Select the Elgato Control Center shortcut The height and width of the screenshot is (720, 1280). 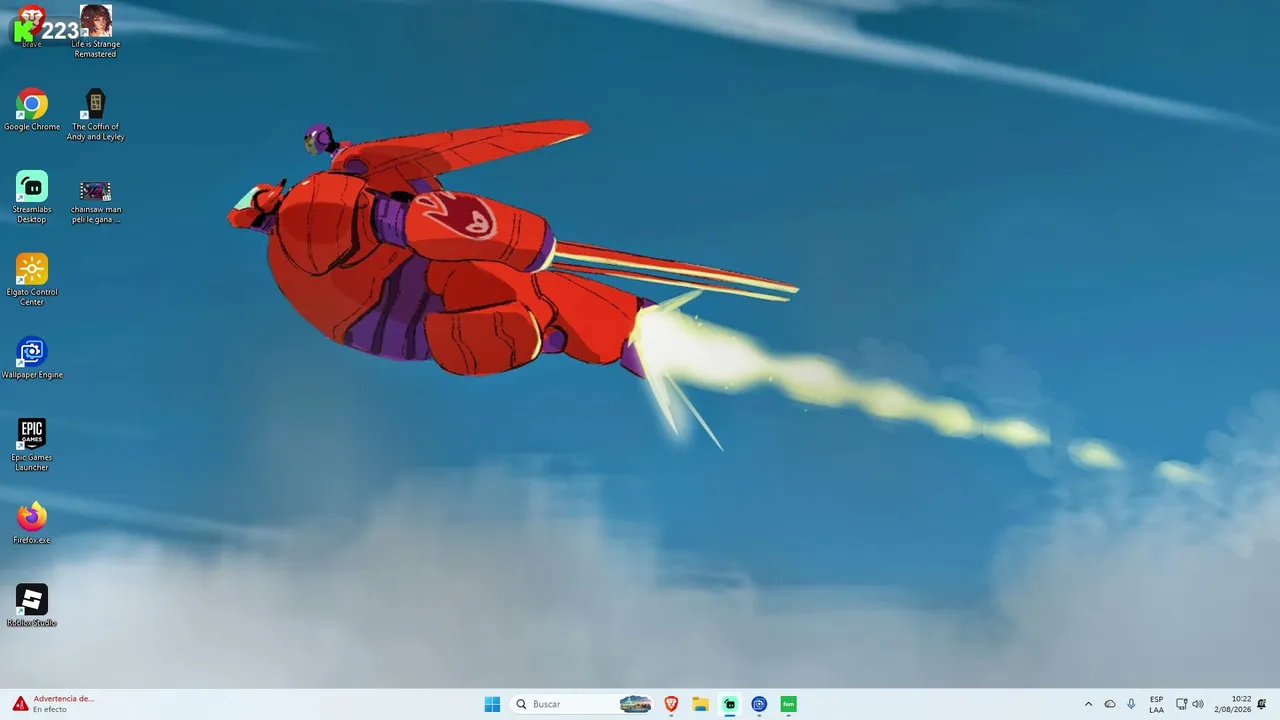[32, 280]
